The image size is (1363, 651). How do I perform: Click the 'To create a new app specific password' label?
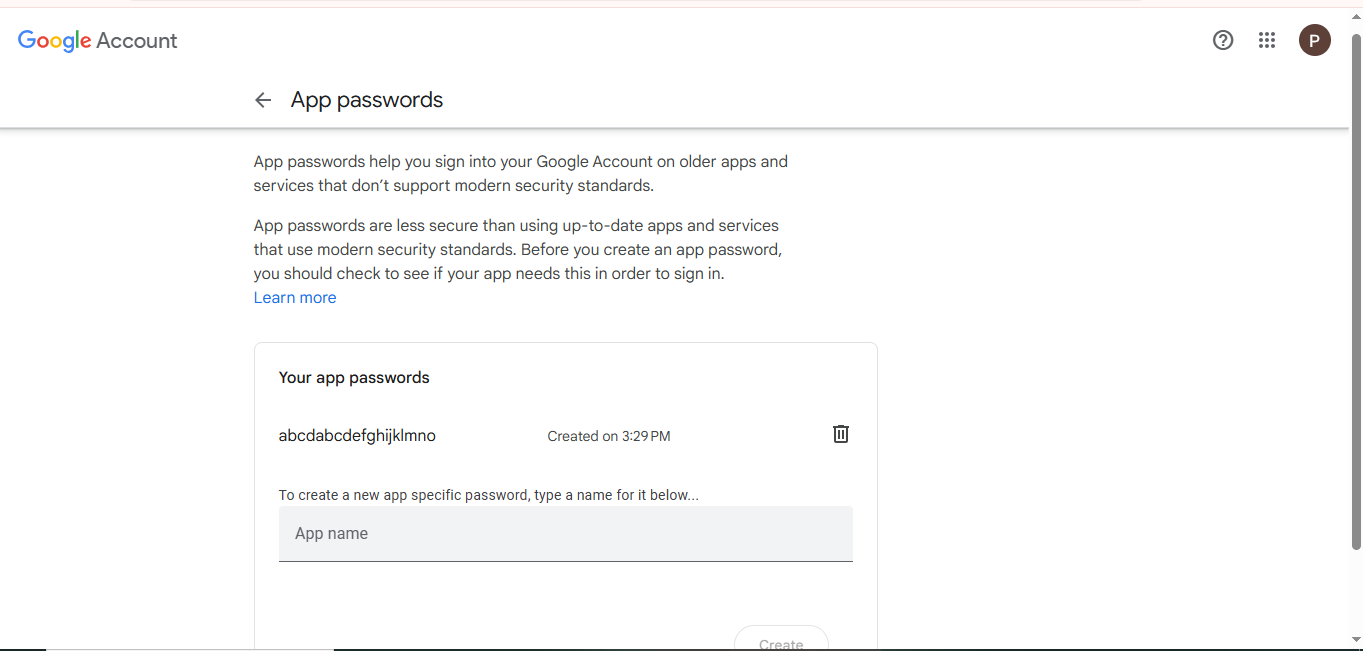tap(488, 495)
